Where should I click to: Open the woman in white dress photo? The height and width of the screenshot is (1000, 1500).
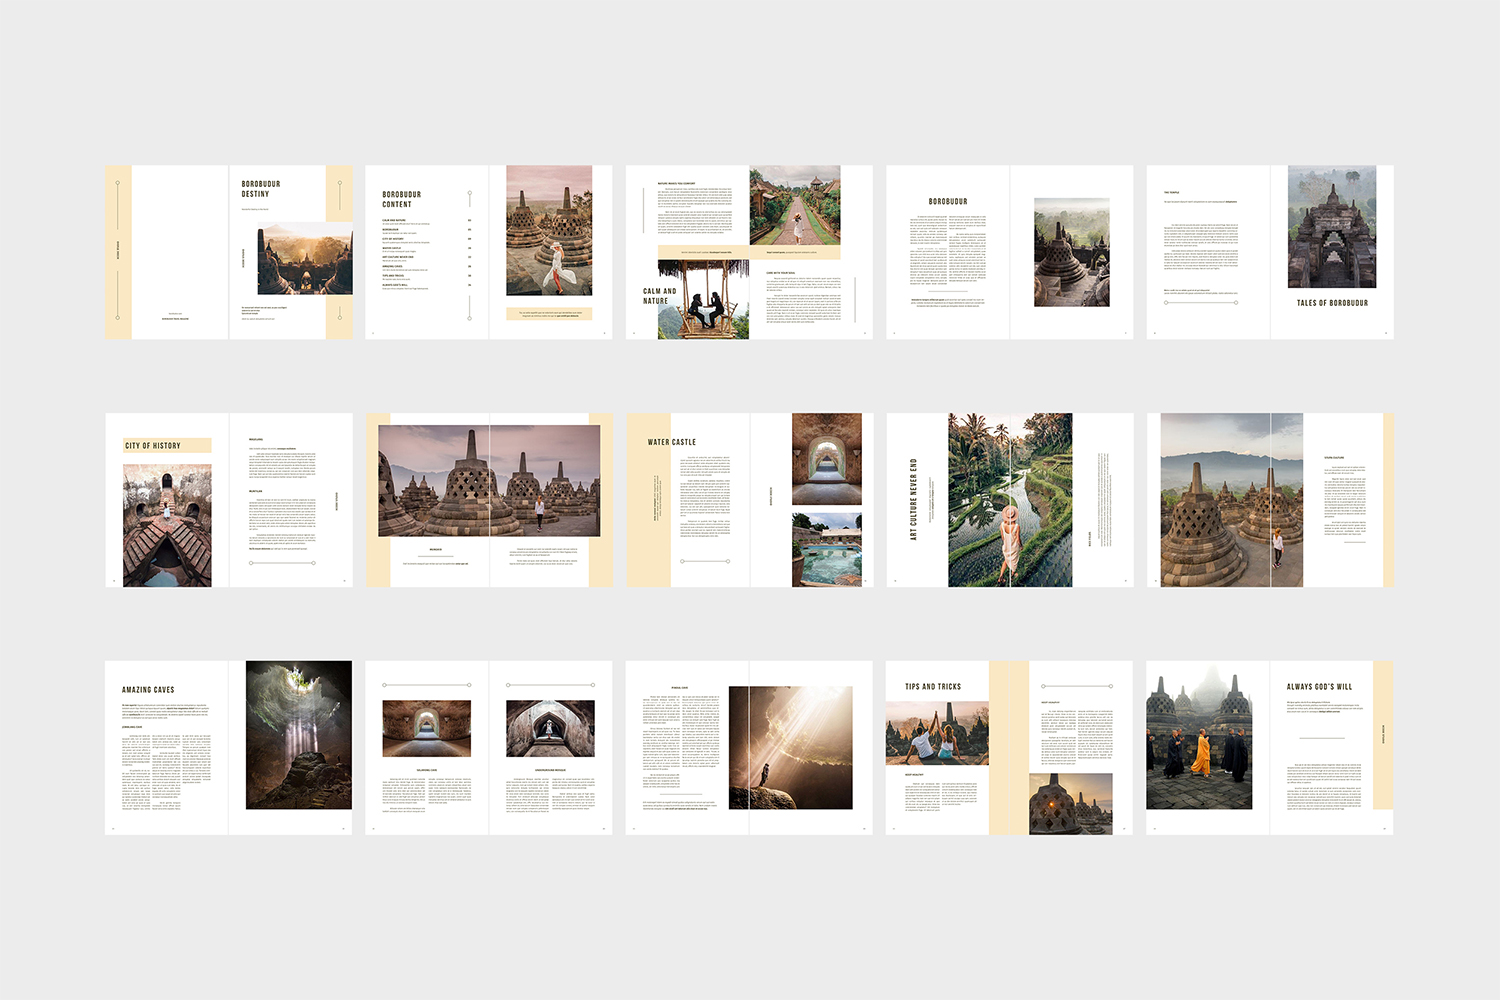click(x=549, y=231)
